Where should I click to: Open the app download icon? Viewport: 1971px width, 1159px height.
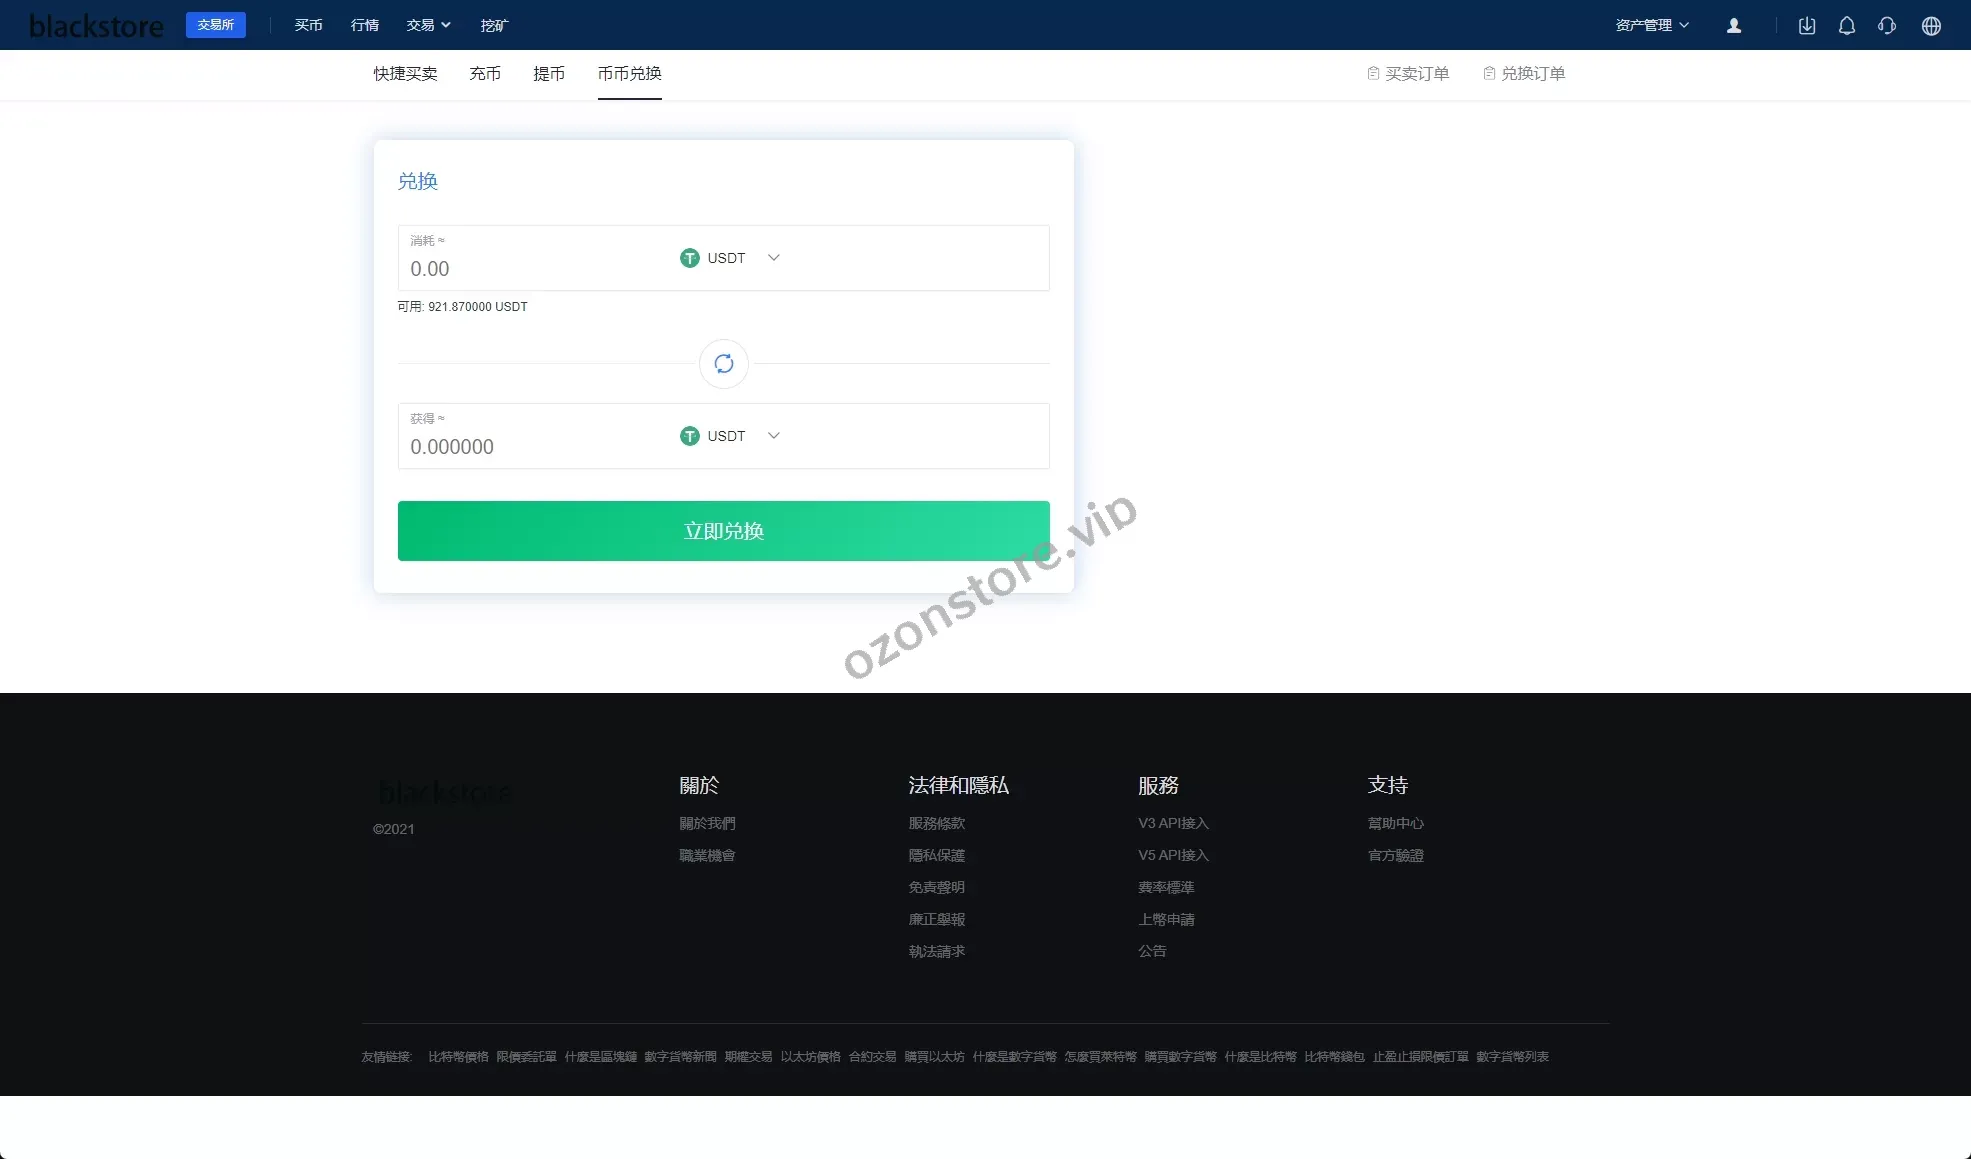coord(1807,26)
